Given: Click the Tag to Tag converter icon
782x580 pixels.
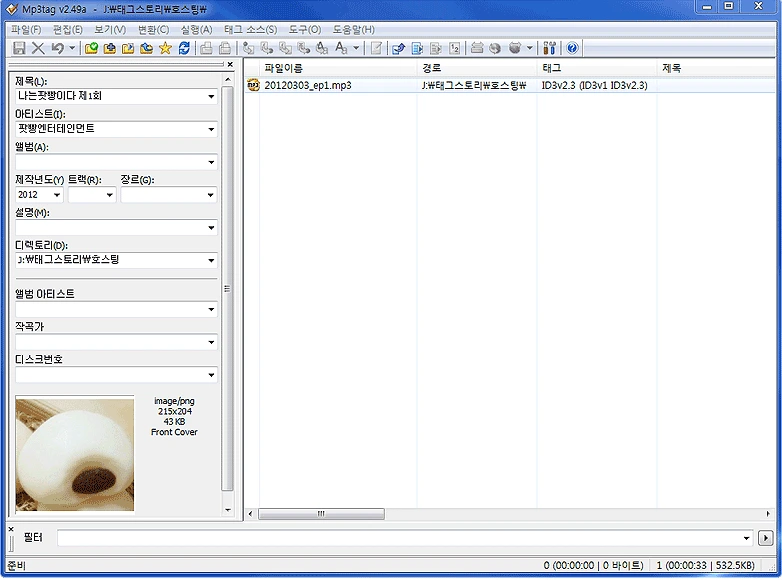Looking at the screenshot, I should pyautogui.click(x=322, y=48).
